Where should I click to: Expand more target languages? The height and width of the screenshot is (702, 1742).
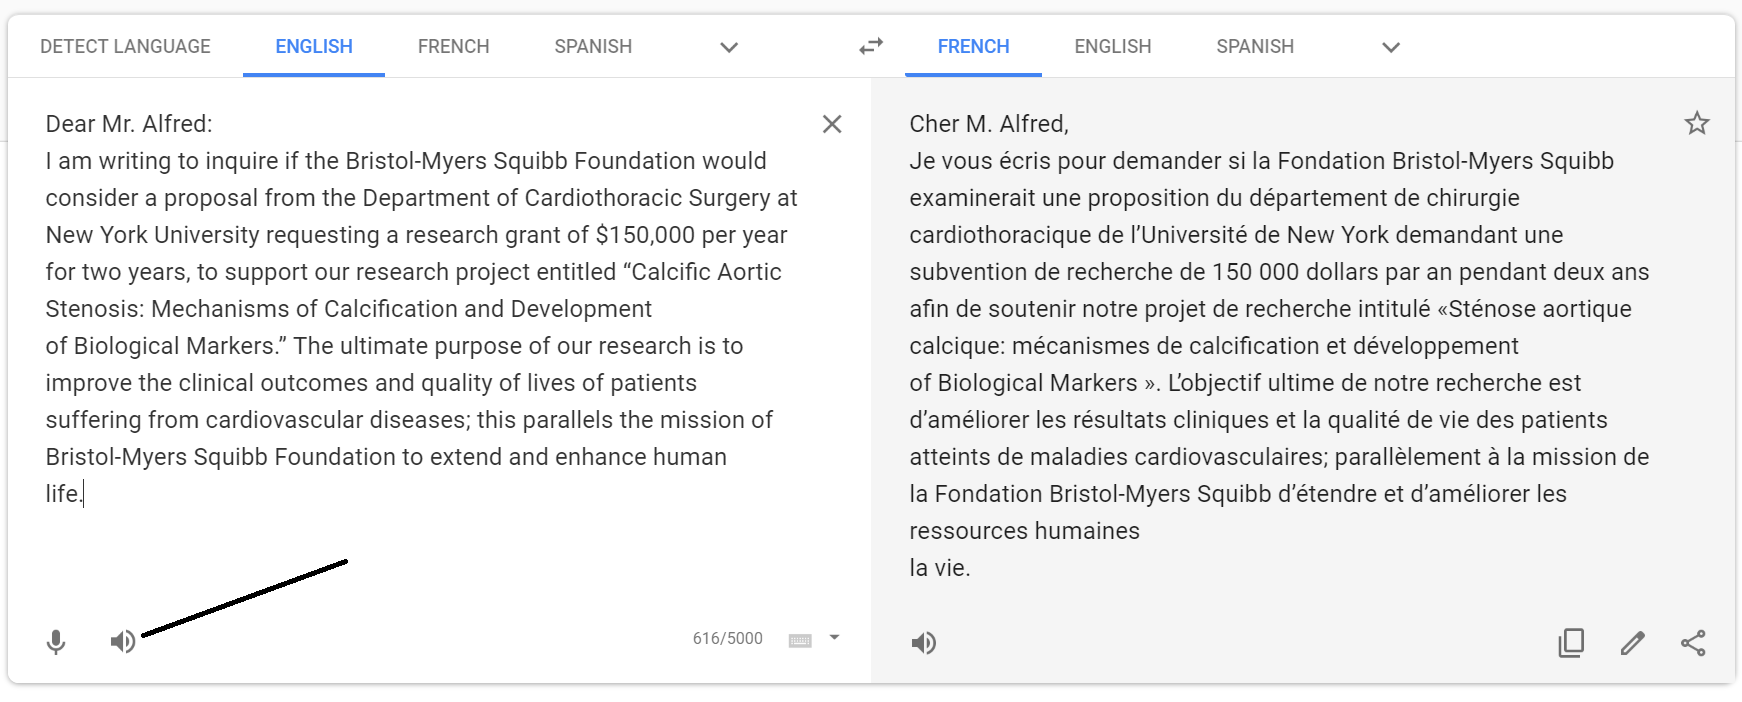coord(1391,47)
